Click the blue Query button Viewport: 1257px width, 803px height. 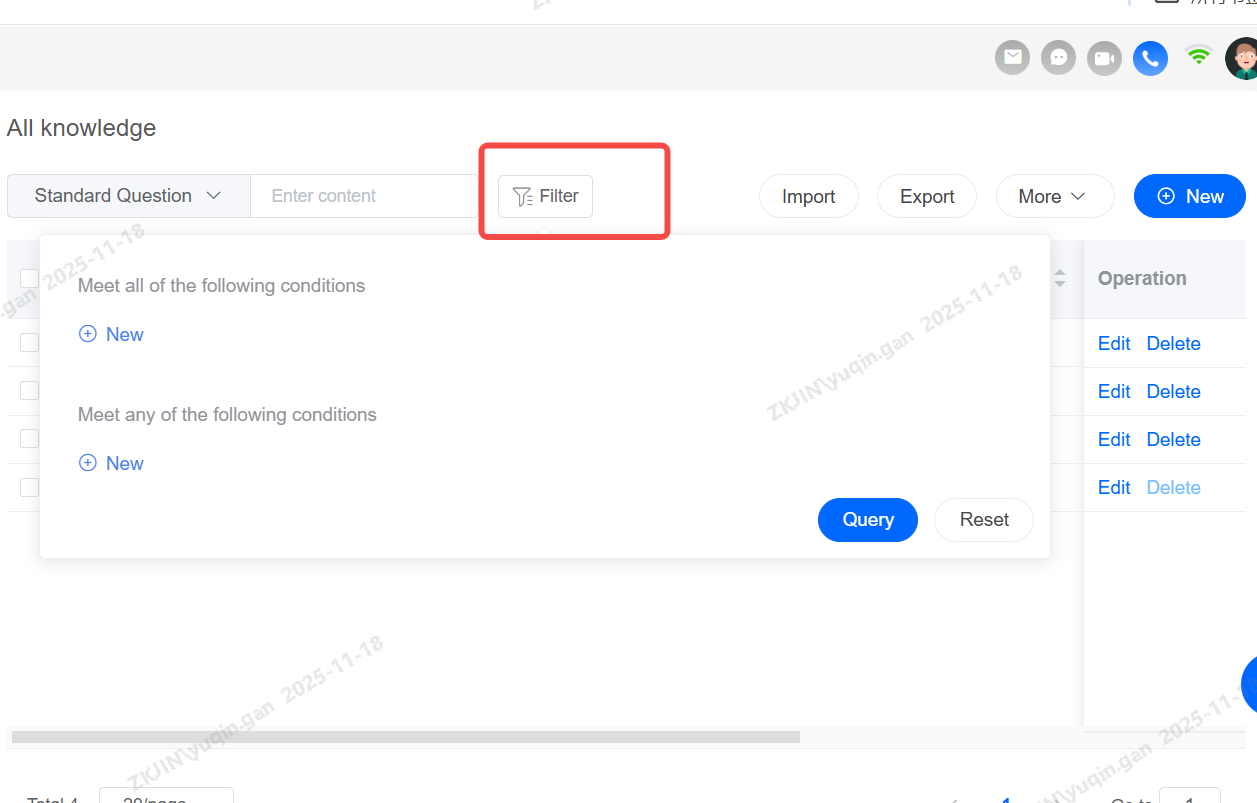(x=867, y=519)
